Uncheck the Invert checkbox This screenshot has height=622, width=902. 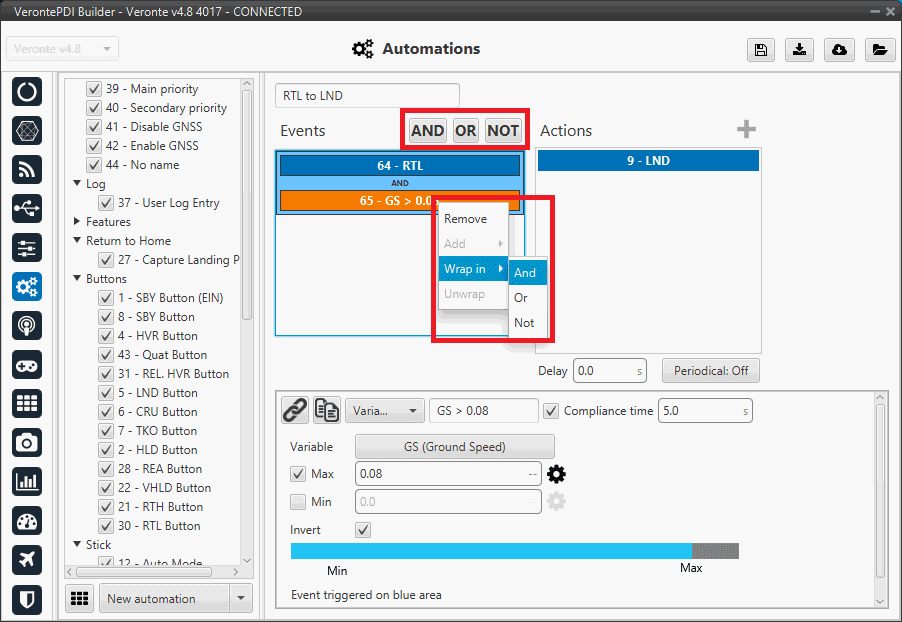pos(363,530)
